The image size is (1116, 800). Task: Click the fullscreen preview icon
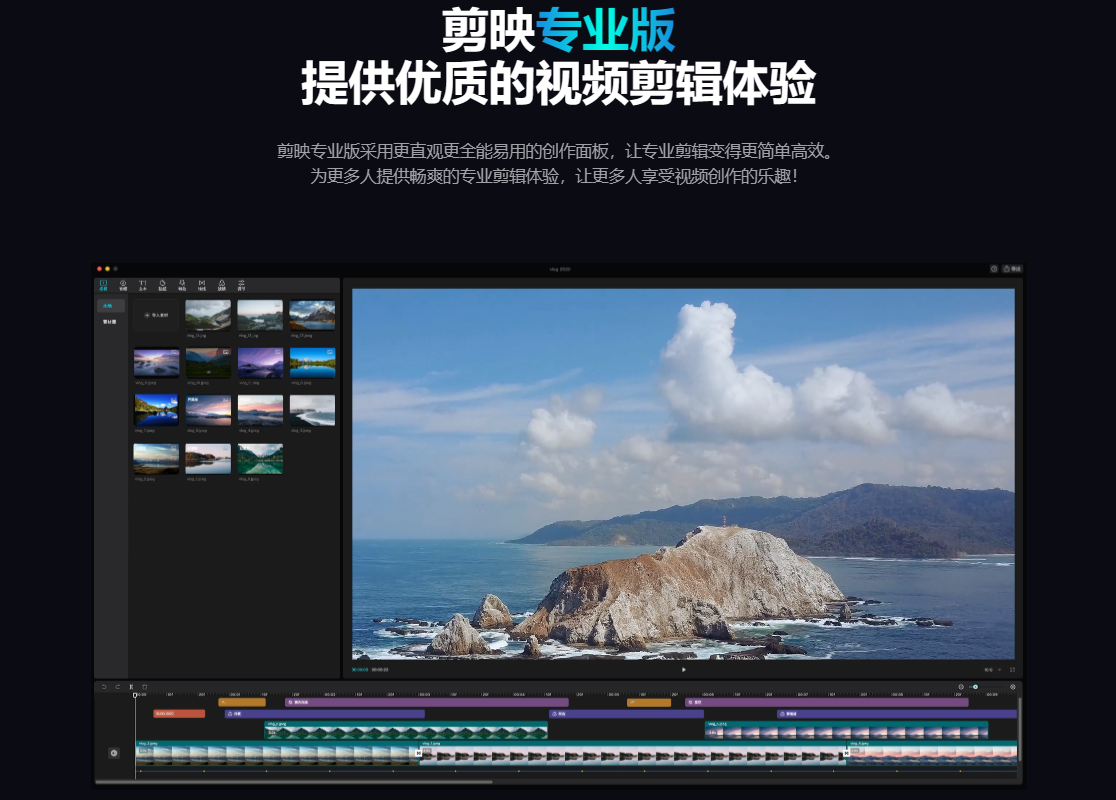click(x=1012, y=670)
